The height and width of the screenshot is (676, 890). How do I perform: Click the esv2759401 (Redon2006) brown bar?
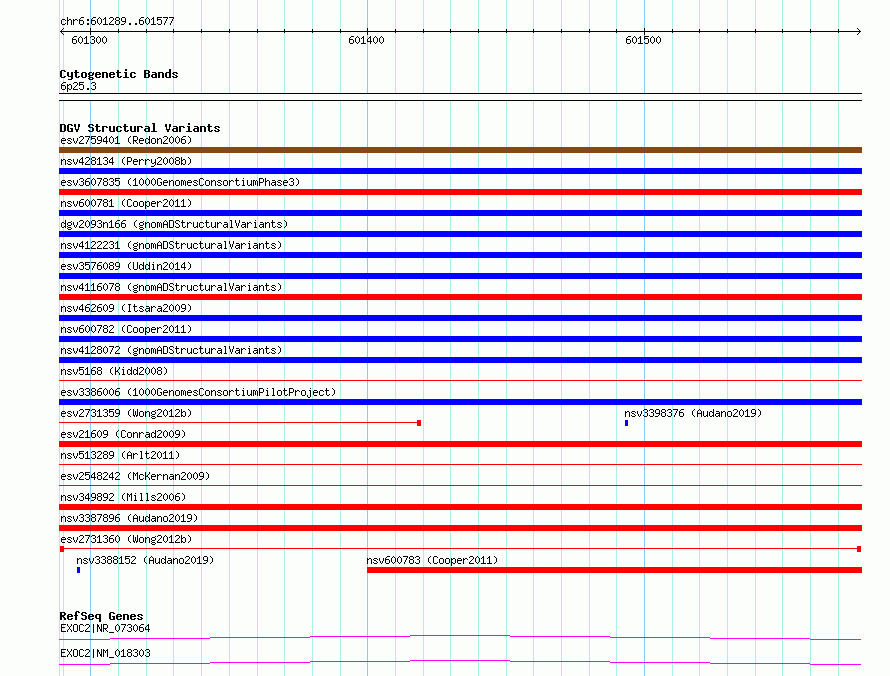tap(460, 150)
